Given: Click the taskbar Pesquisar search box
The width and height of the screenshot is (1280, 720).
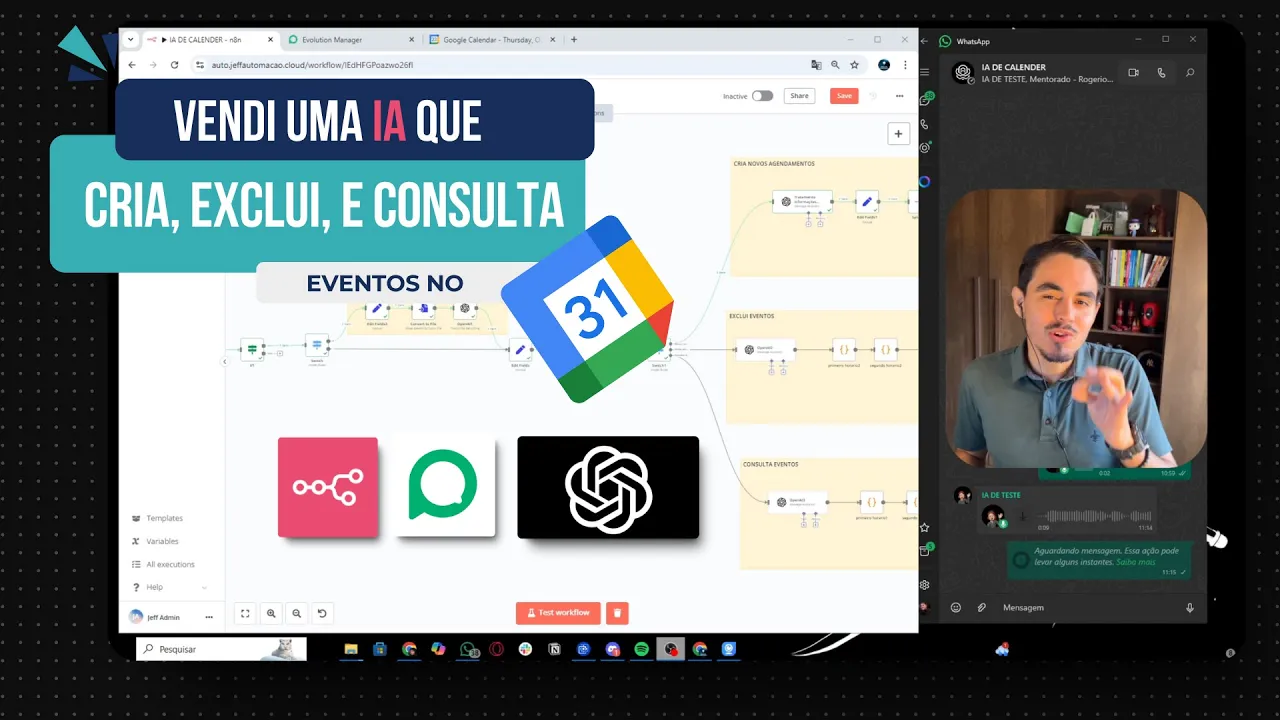Looking at the screenshot, I should coord(222,649).
